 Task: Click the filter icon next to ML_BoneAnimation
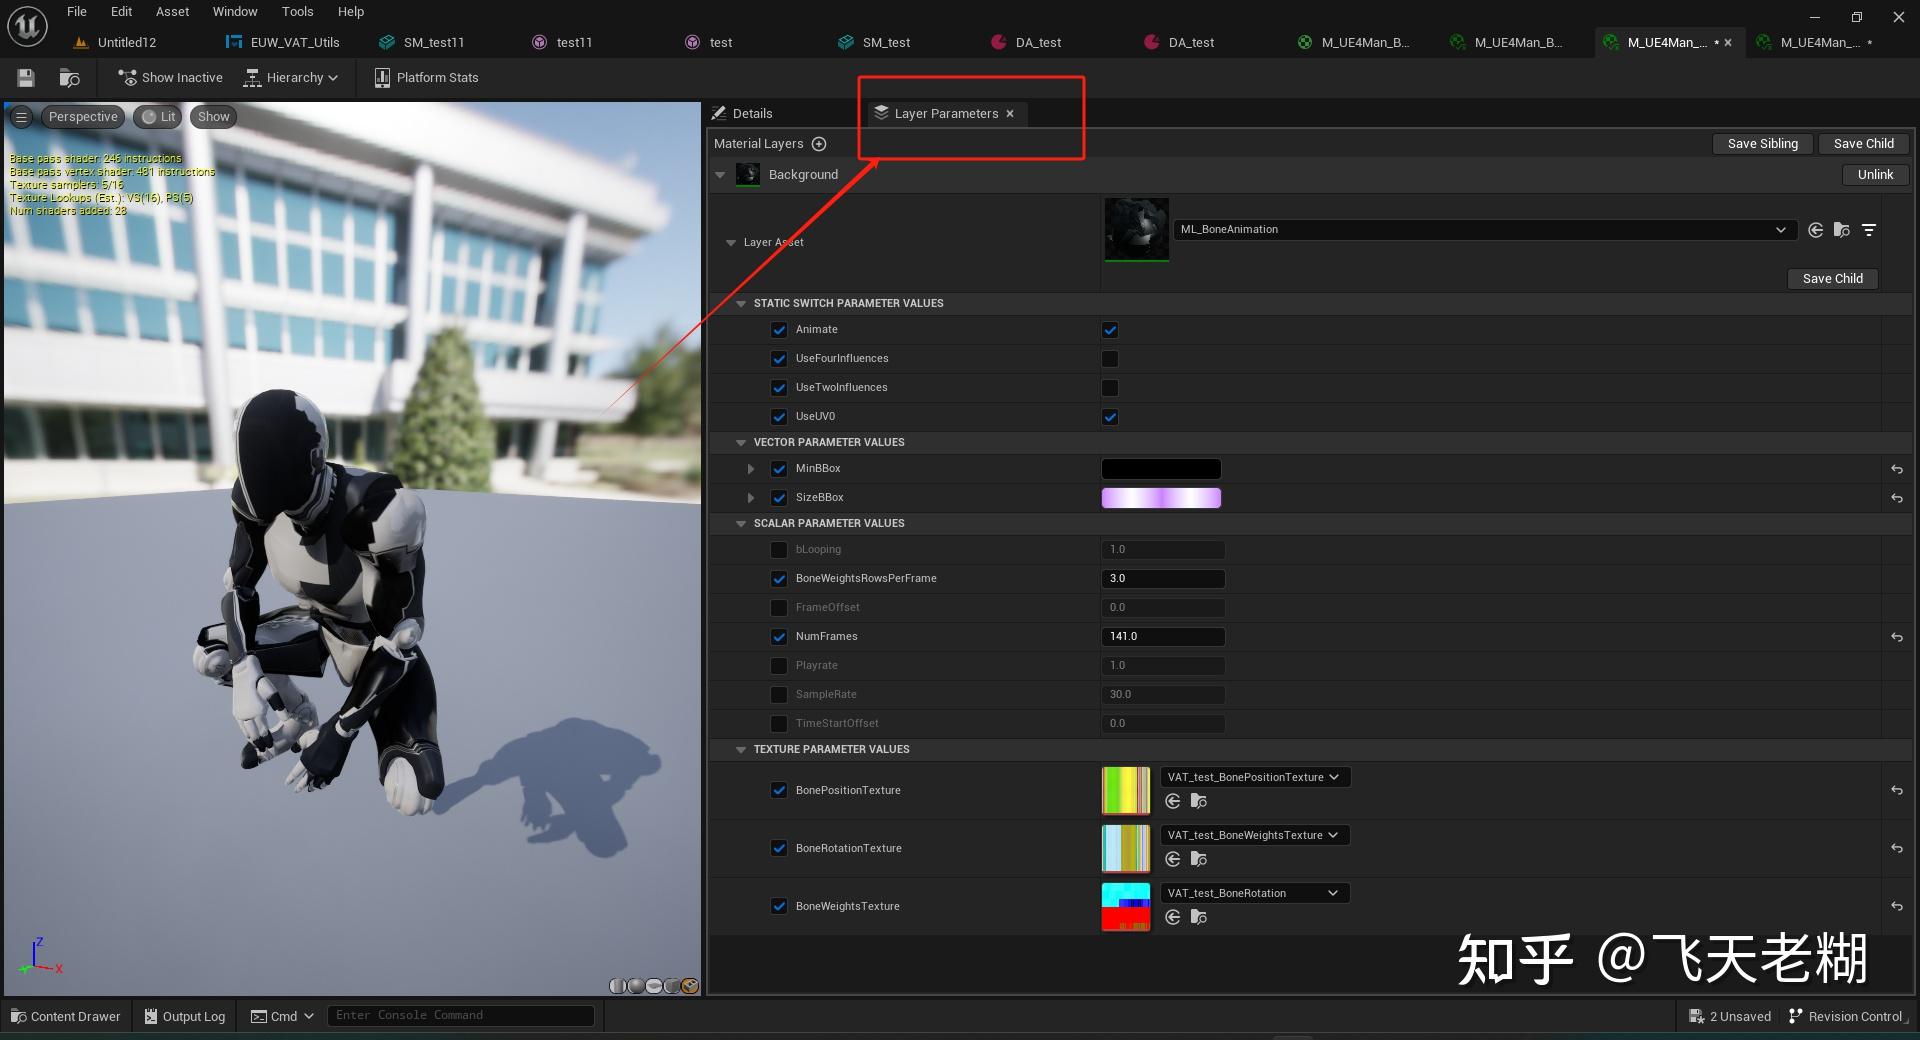[1869, 230]
